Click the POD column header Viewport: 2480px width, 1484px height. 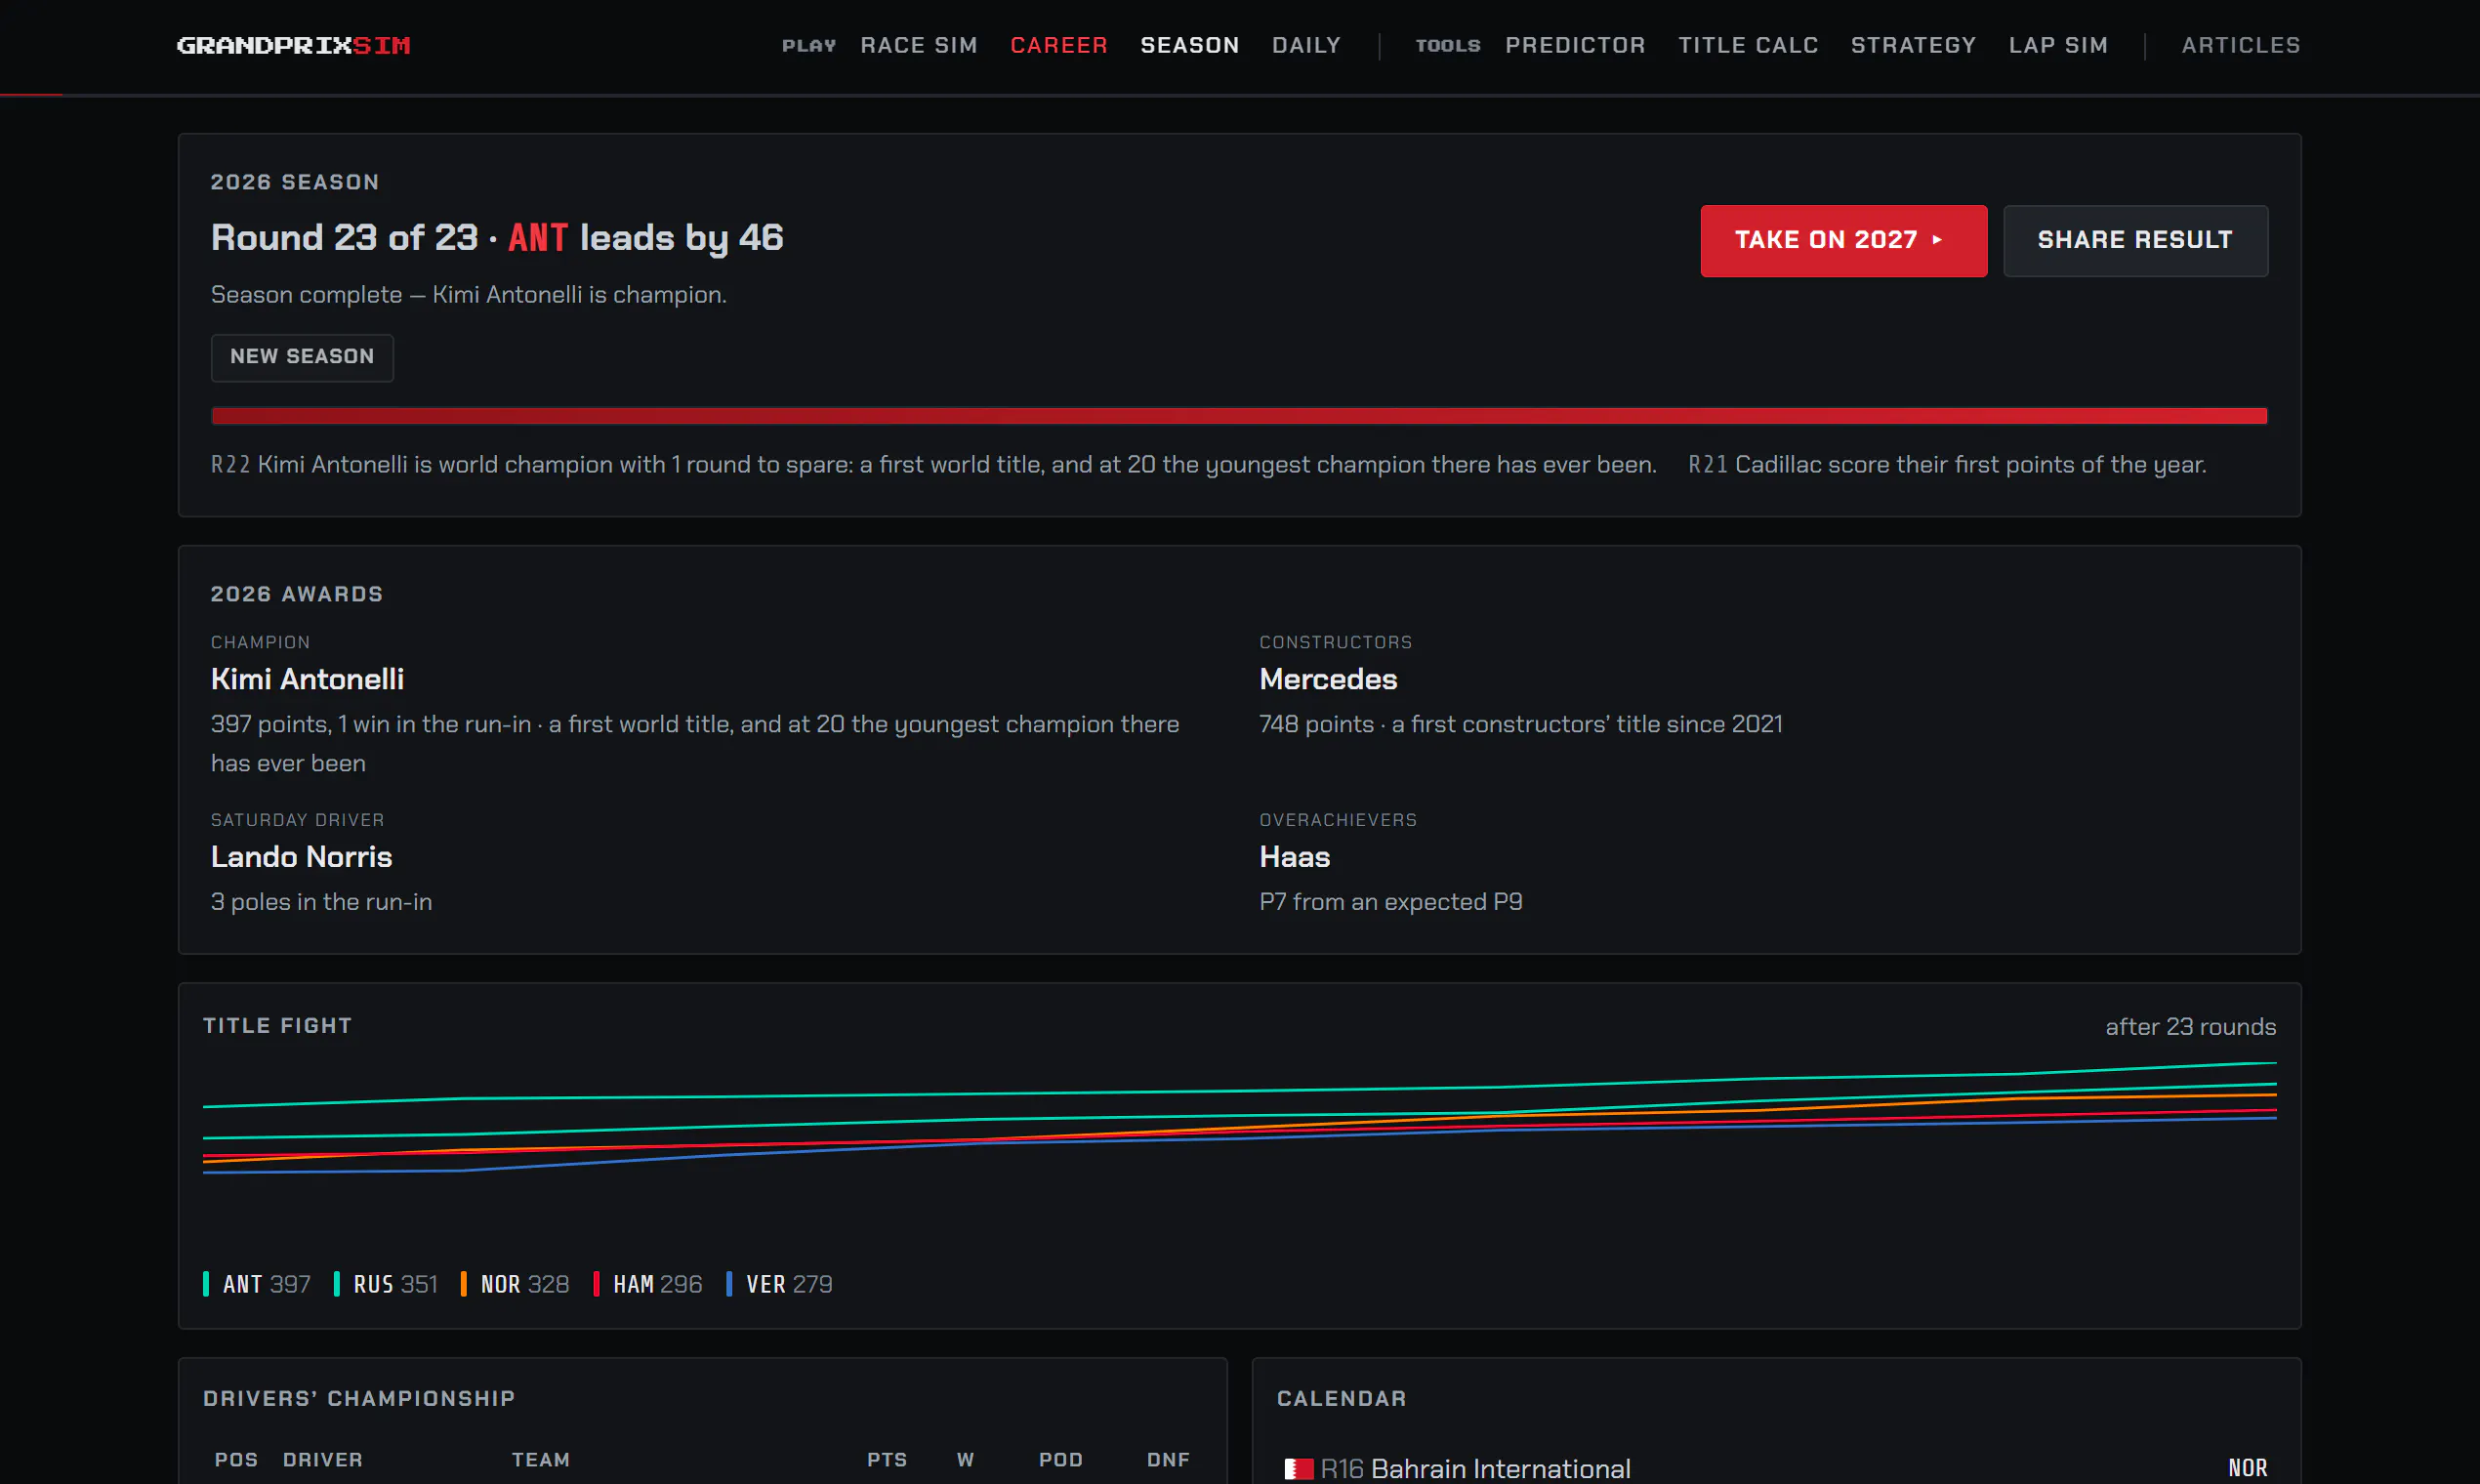point(1060,1460)
